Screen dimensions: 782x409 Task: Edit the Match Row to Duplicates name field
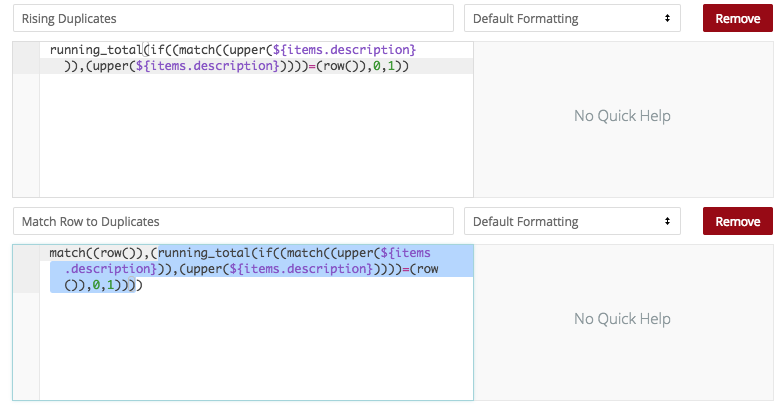pyautogui.click(x=233, y=221)
